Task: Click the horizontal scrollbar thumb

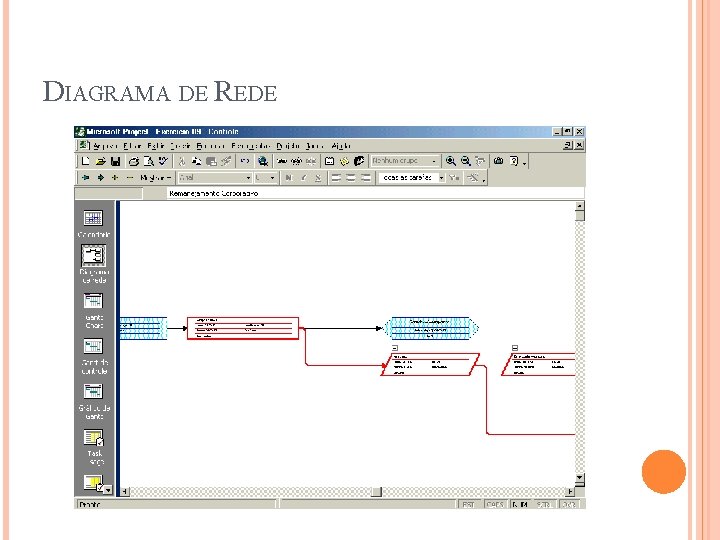Action: pos(377,492)
